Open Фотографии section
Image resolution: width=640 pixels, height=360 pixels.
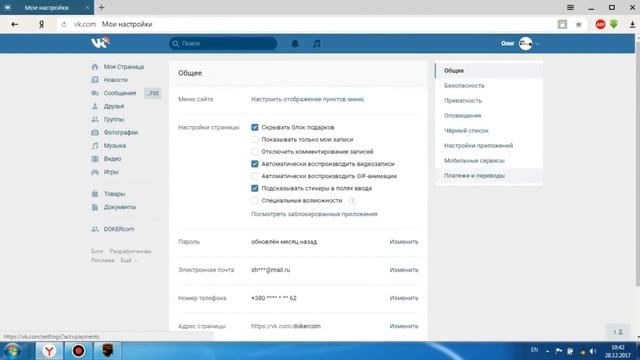[x=121, y=132]
